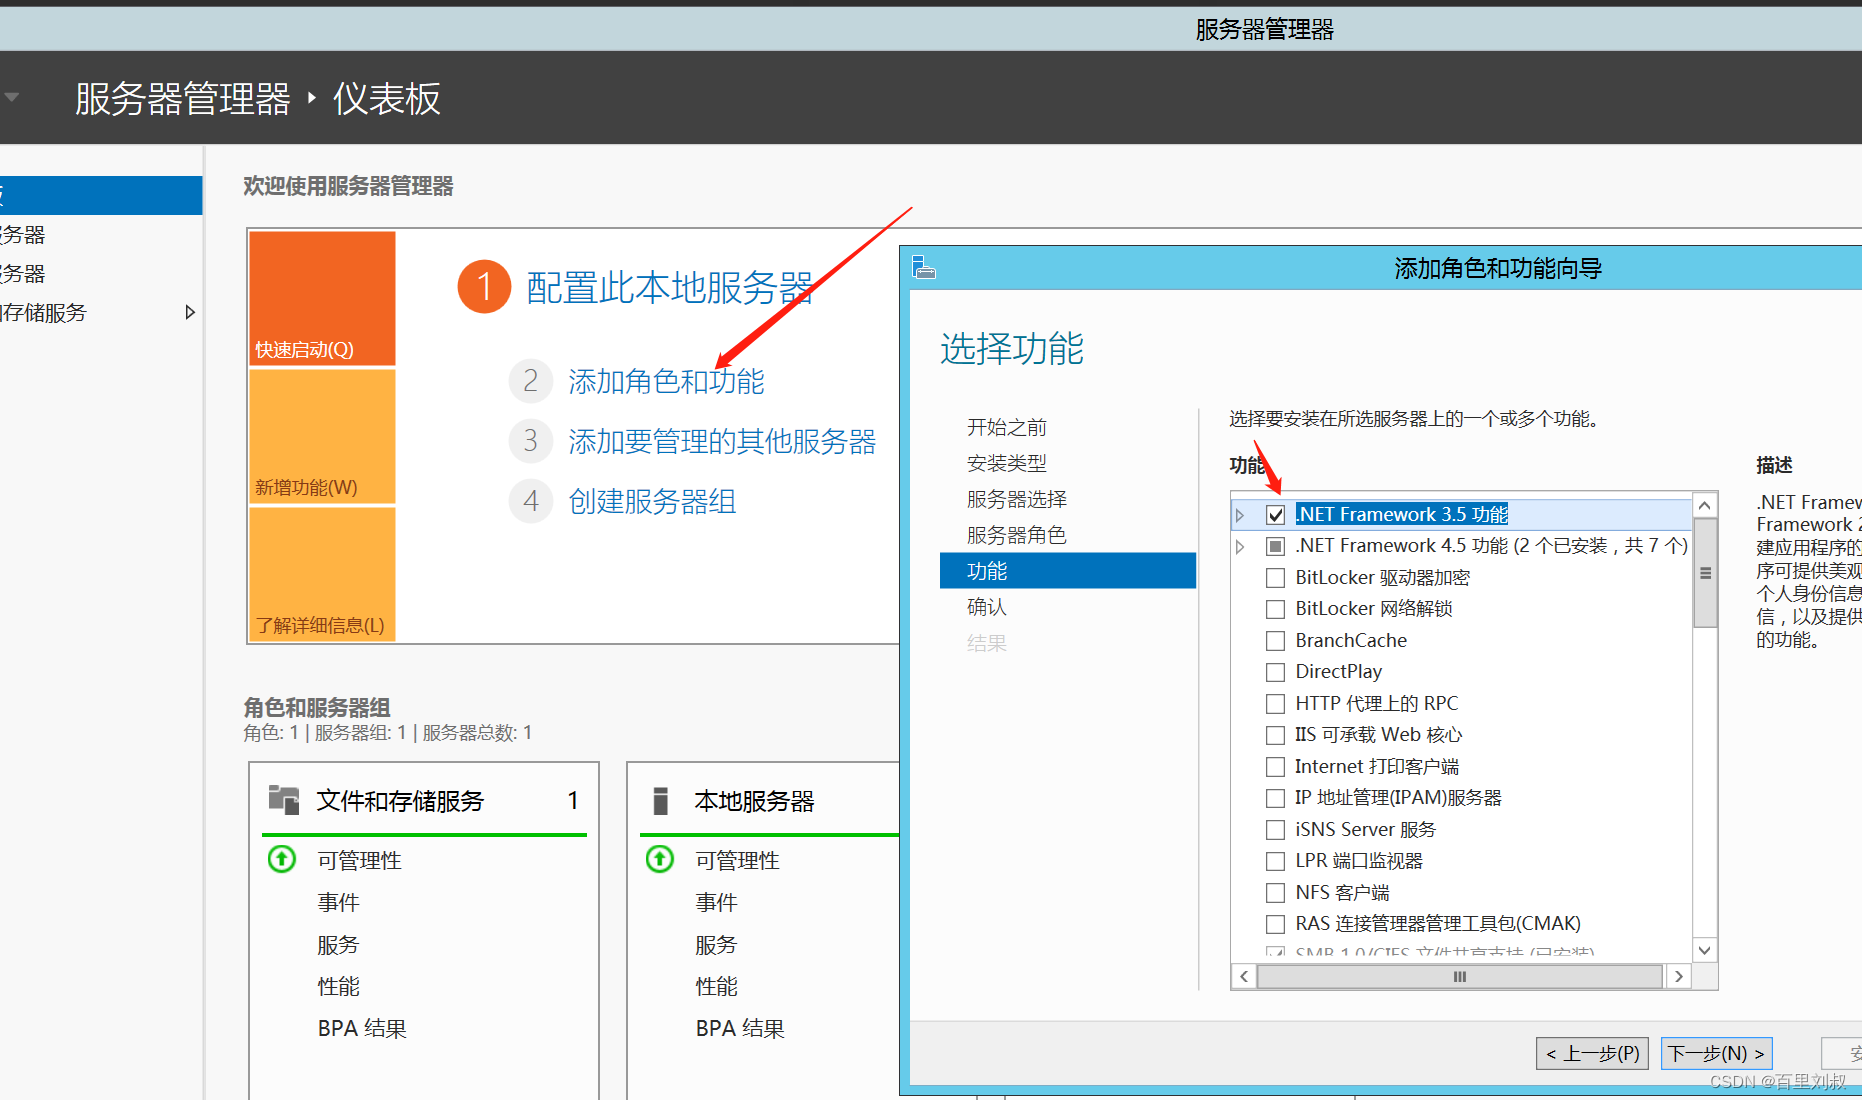This screenshot has height=1100, width=1862.
Task: Uncheck .NET Framework 3.5 features checkbox
Action: click(x=1275, y=515)
